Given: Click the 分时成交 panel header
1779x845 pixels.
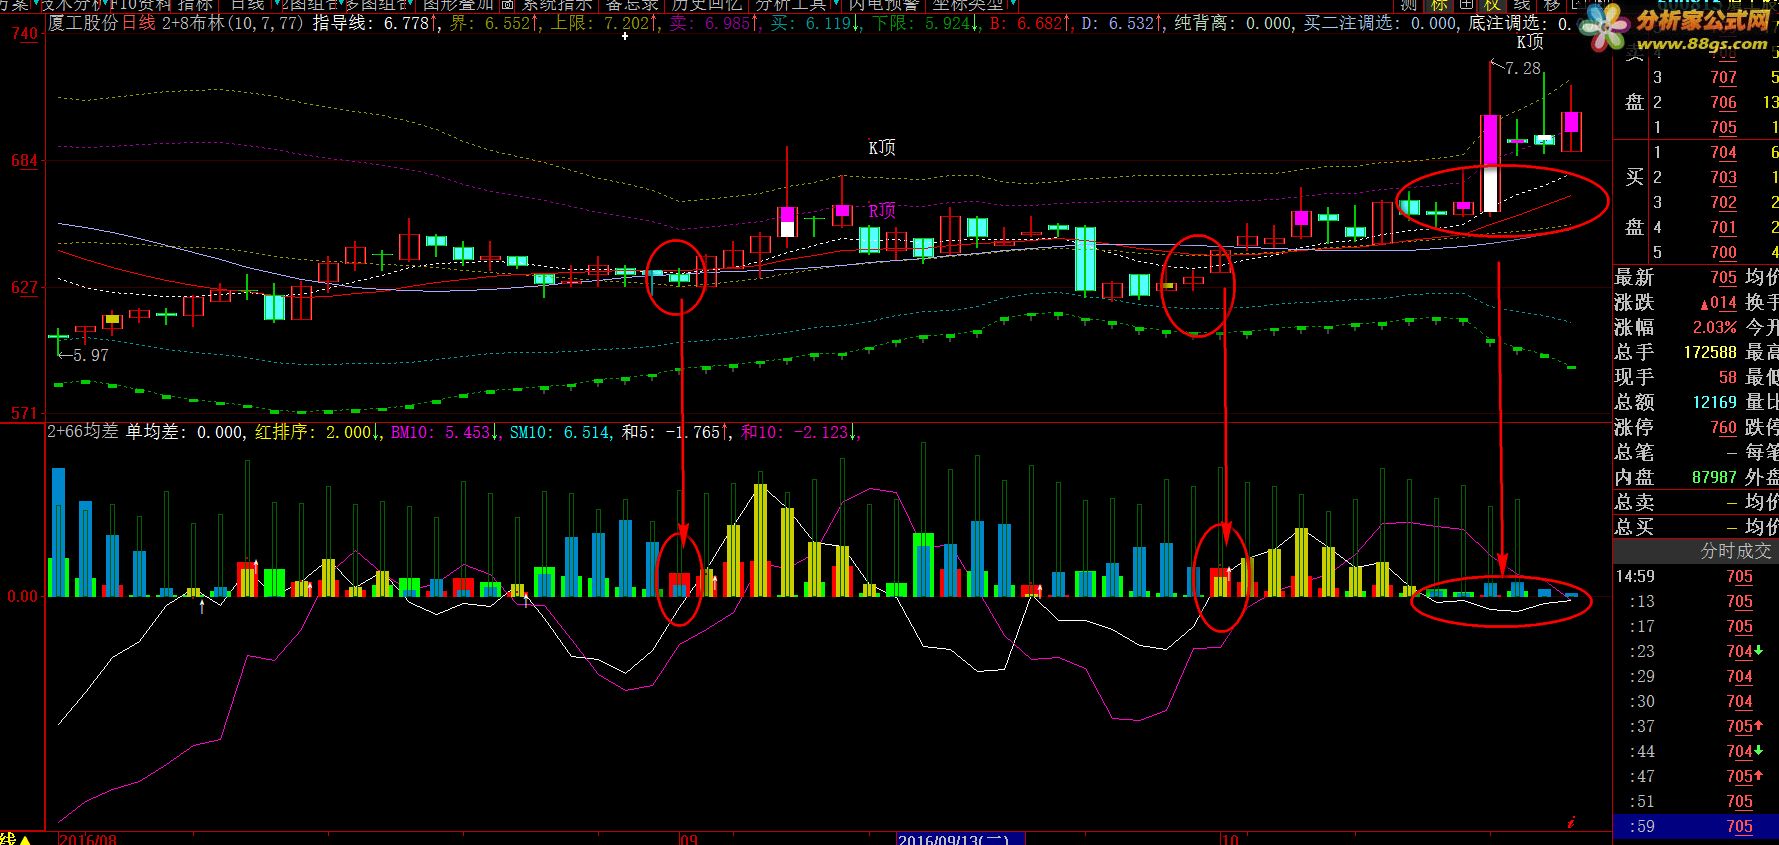Looking at the screenshot, I should tap(1736, 550).
